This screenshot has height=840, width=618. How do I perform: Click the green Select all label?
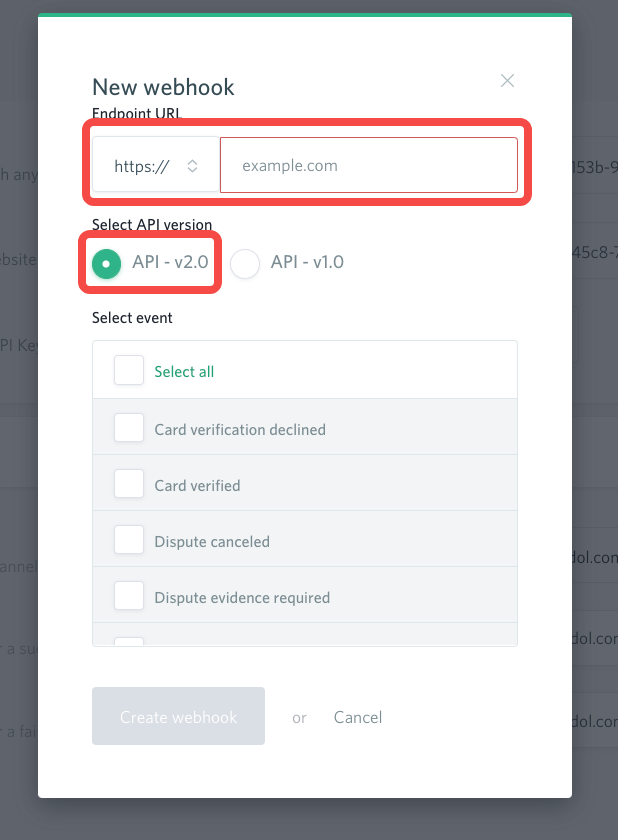click(x=184, y=372)
